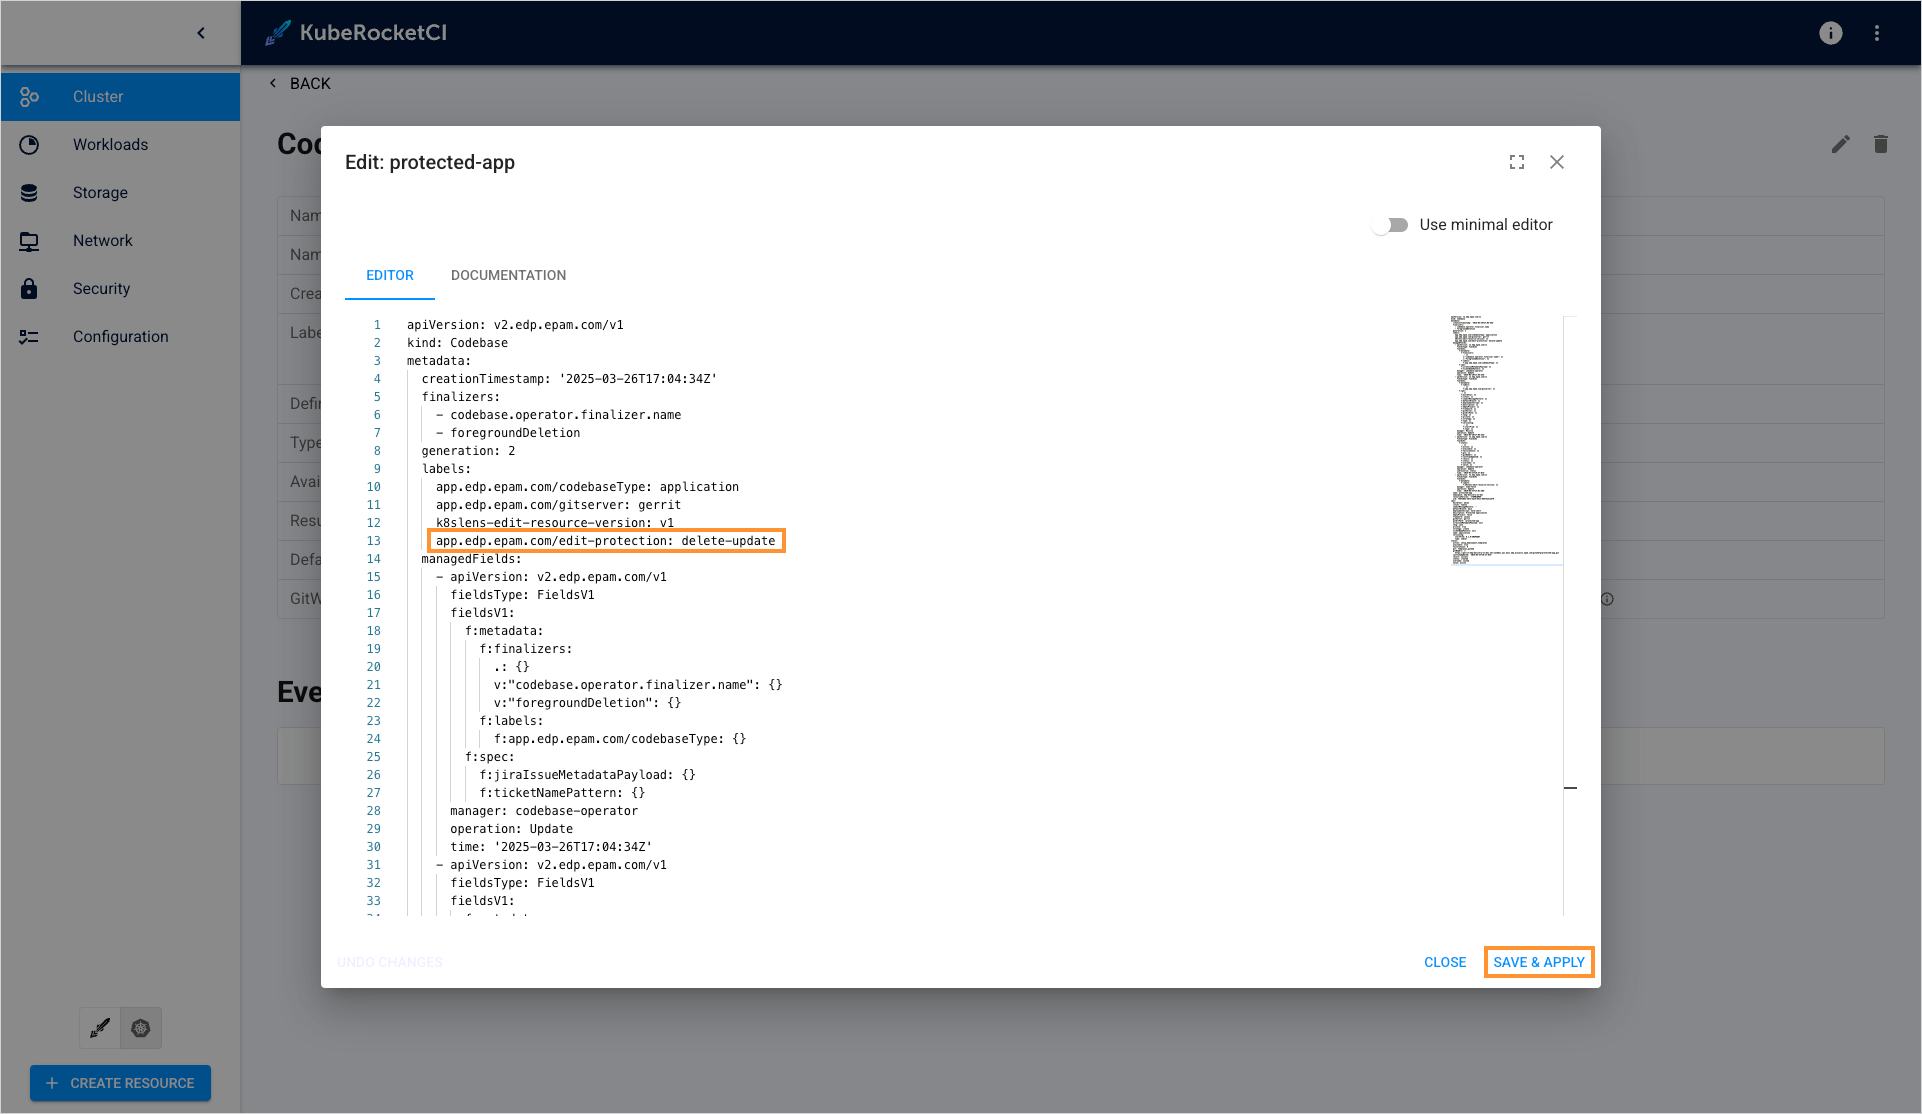Open Security via the lock icon
Viewport: 1922px width, 1114px height.
[29, 289]
